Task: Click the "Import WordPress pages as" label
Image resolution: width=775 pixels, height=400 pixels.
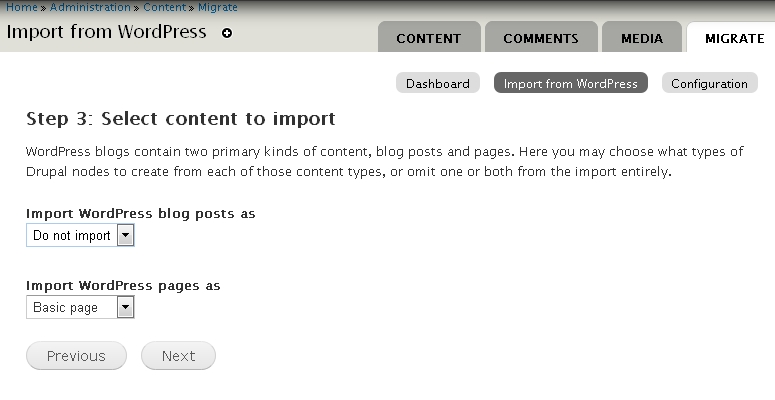Action: point(123,285)
